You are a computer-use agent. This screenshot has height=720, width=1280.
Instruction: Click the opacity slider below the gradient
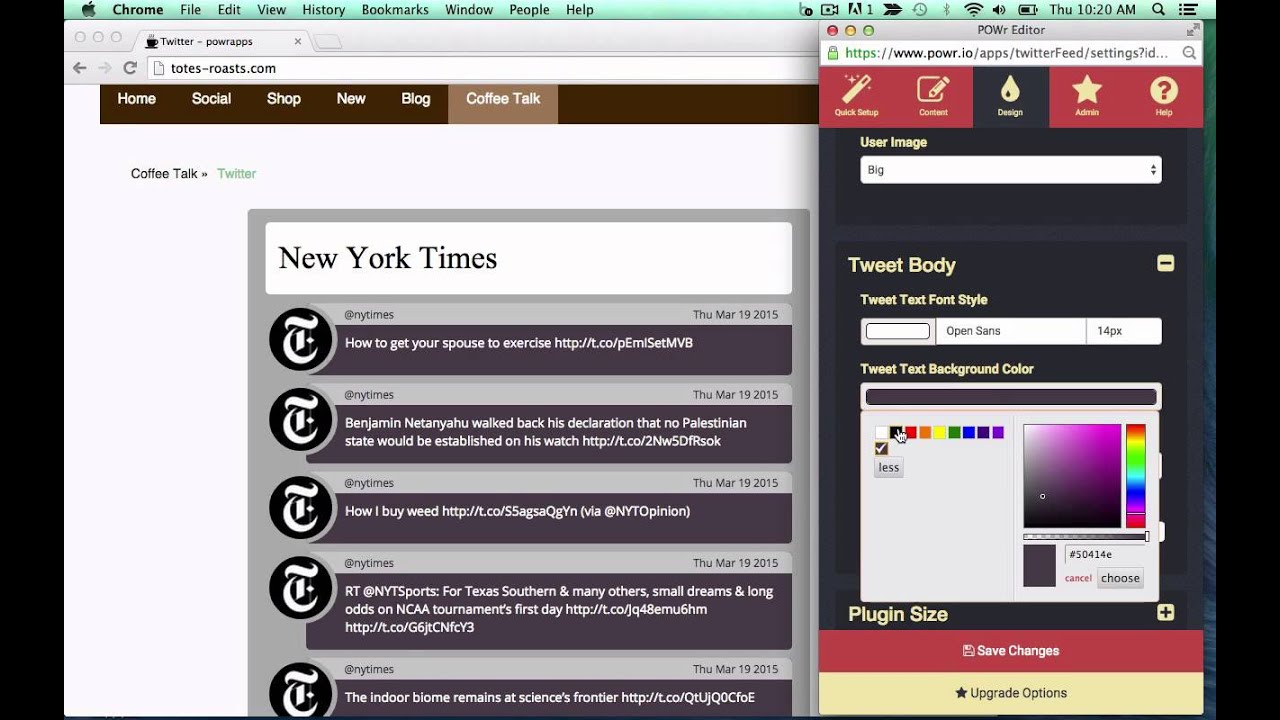[1086, 537]
